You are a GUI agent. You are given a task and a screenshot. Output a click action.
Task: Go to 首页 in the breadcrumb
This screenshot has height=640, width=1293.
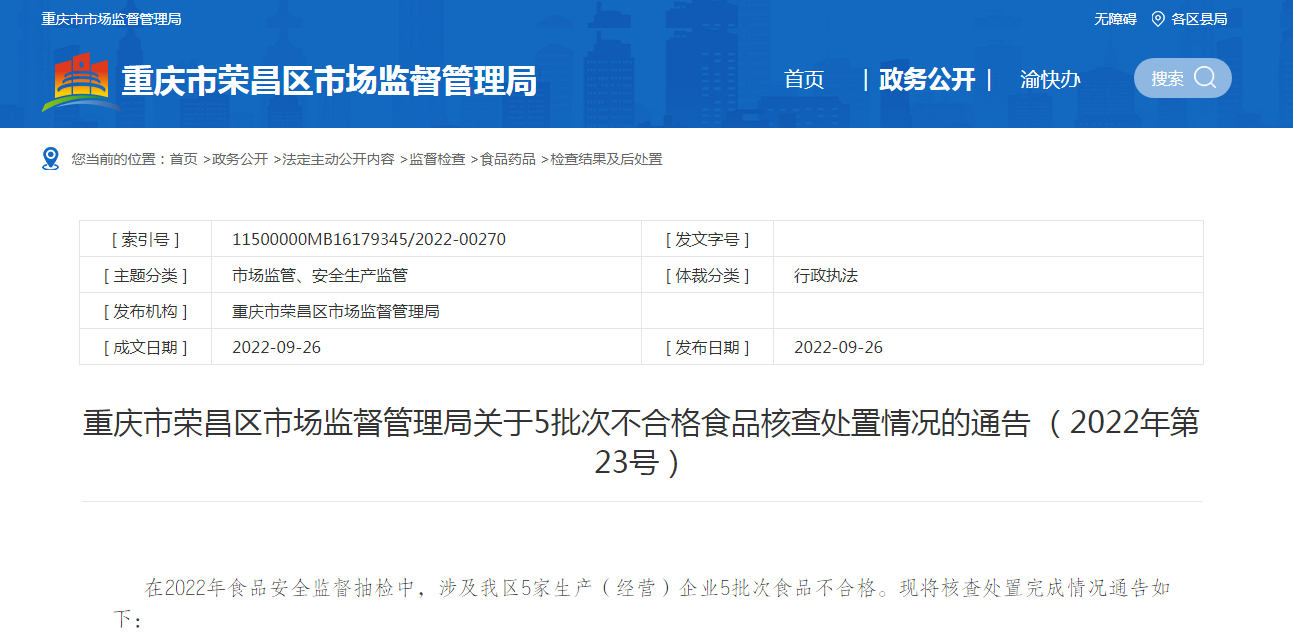click(183, 159)
